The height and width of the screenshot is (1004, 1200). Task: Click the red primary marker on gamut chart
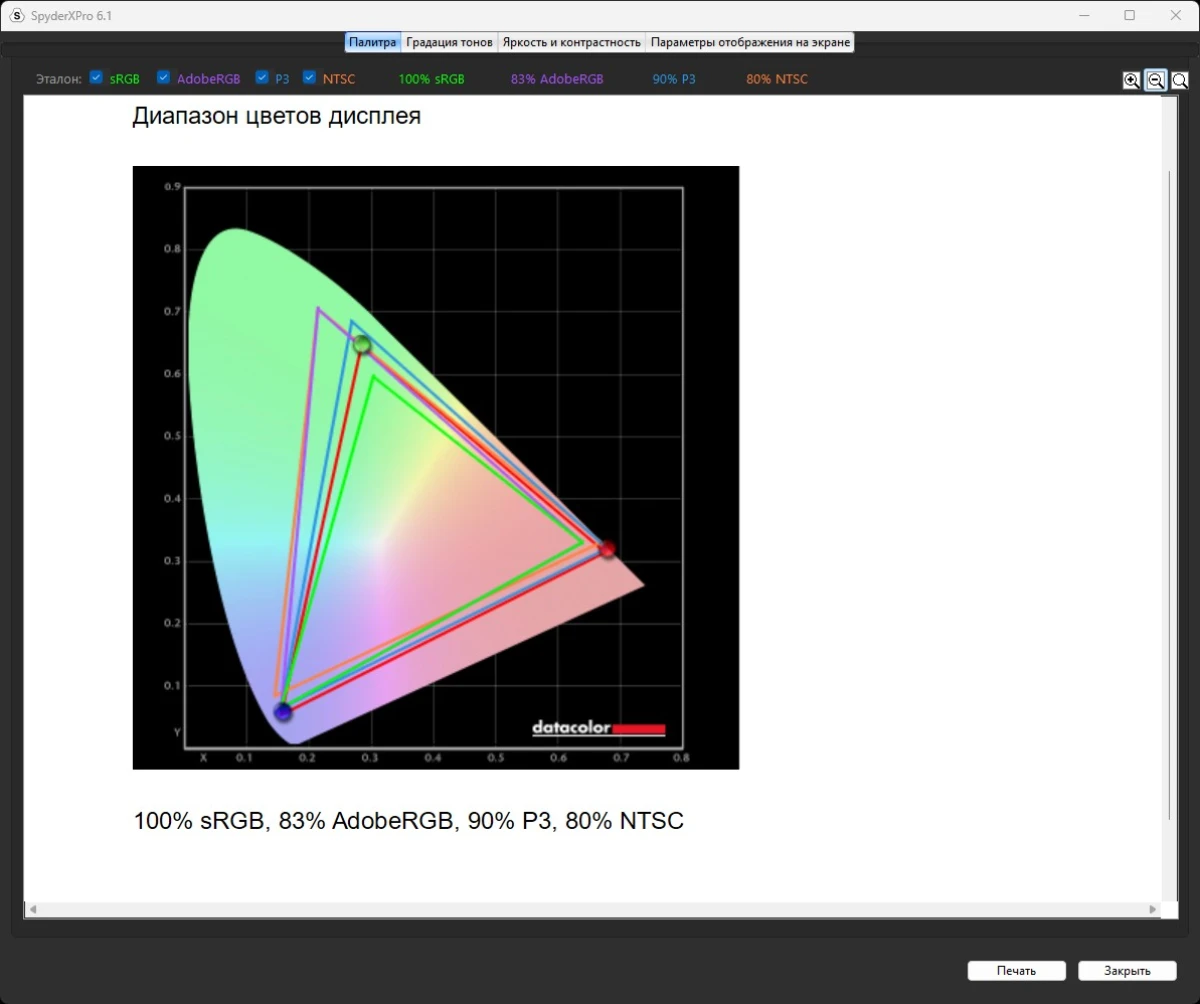point(607,548)
